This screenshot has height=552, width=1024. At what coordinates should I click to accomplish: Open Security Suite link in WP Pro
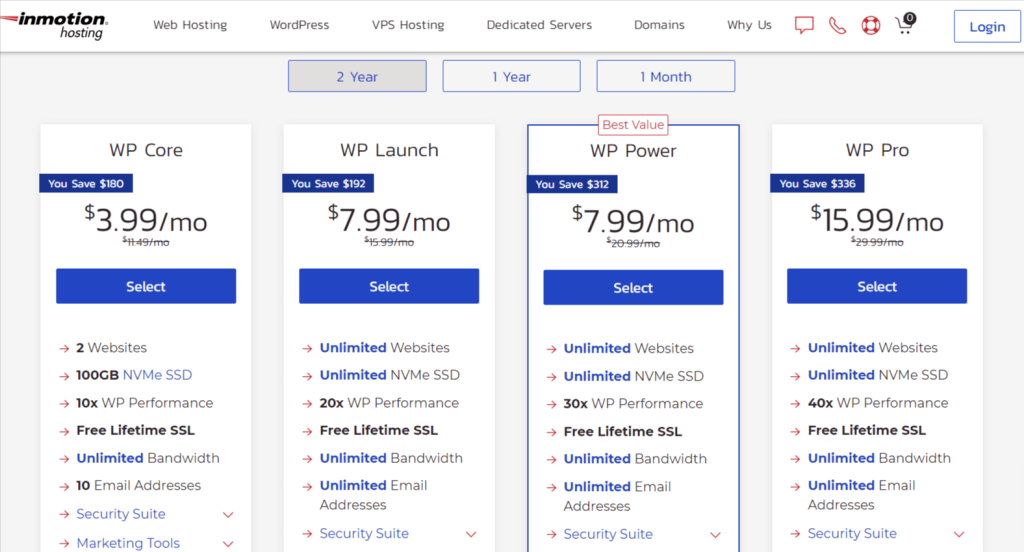tap(852, 534)
